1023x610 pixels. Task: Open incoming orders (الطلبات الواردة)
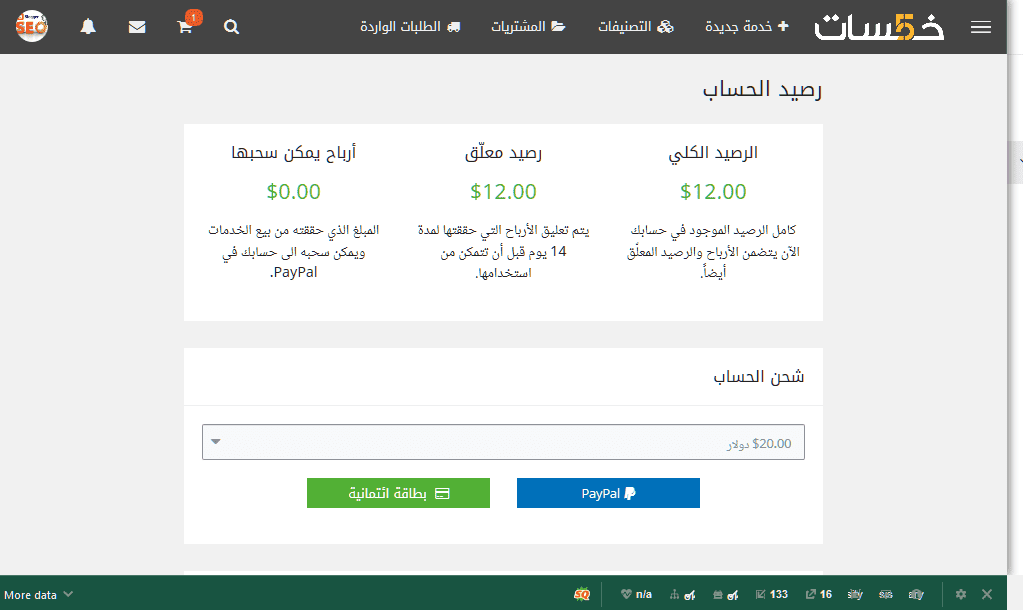410,27
